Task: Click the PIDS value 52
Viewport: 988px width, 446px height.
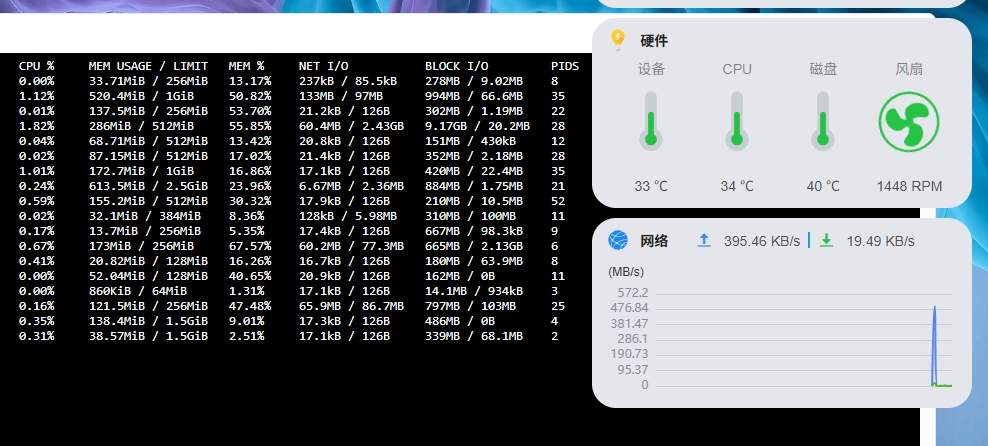Action: coord(558,202)
